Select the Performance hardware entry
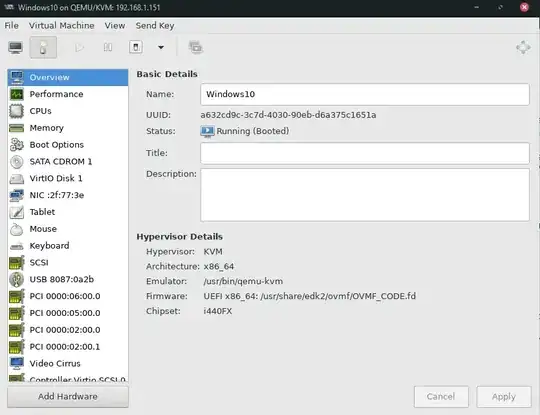 pos(68,94)
